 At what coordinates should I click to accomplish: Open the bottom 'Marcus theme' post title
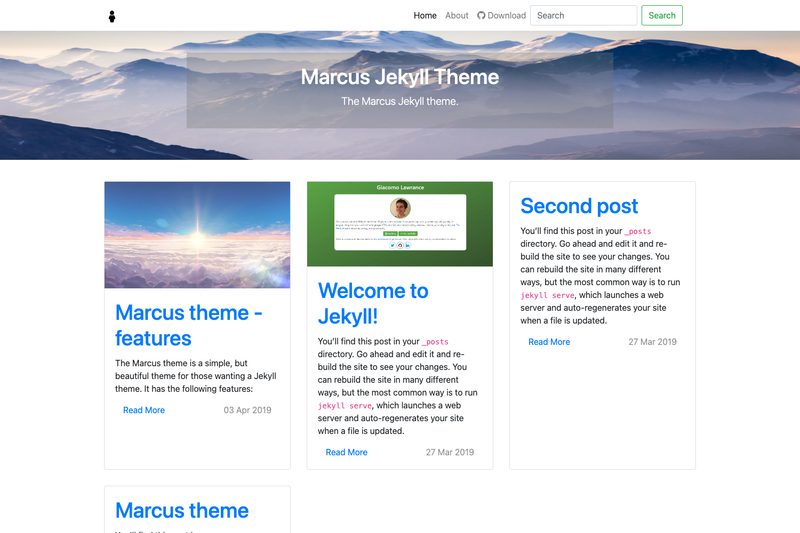pos(182,511)
